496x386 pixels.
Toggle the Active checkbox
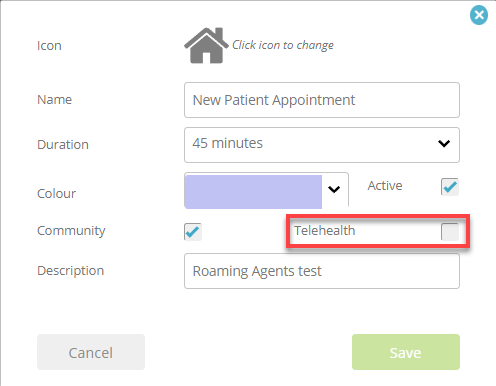[x=450, y=186]
